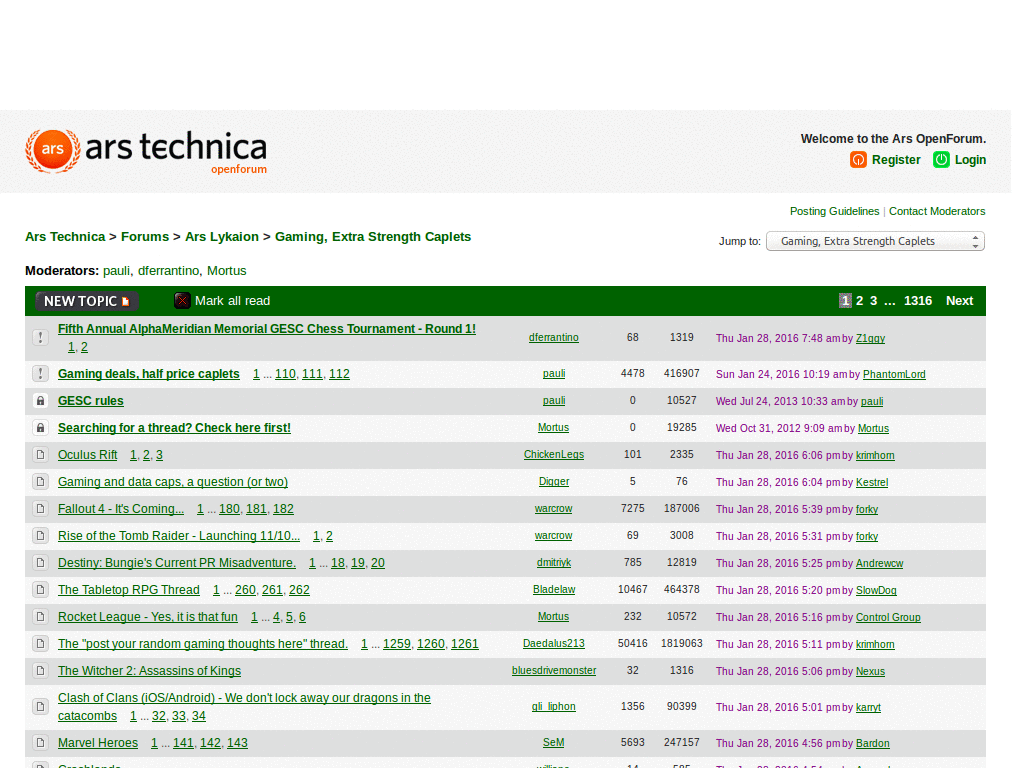Open the Posting Guidelines link
Viewport: 1024px width, 768px height.
click(834, 211)
